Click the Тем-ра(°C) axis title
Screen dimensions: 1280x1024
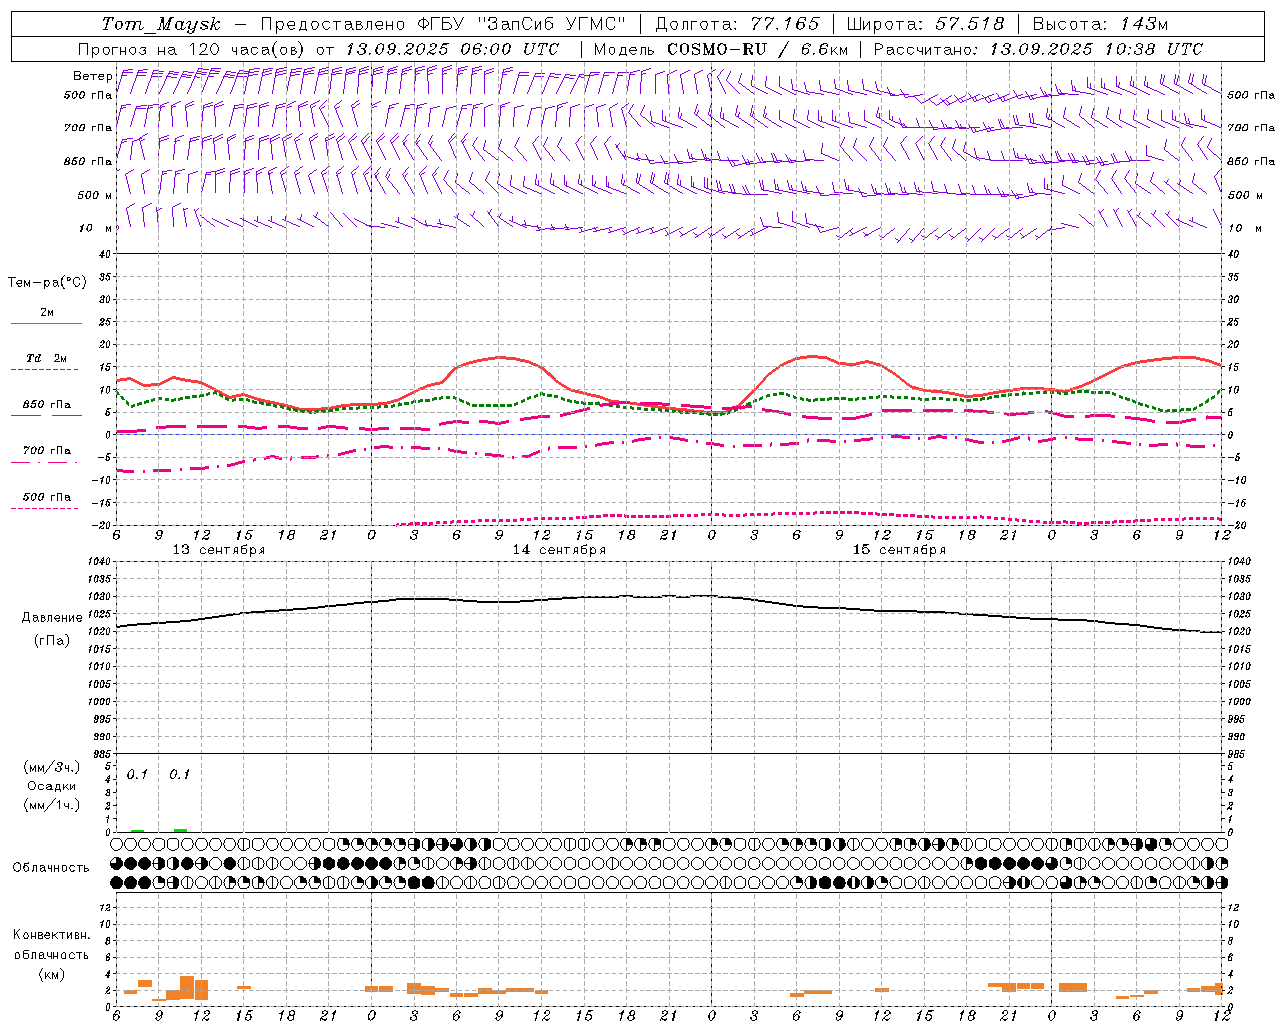[47, 283]
